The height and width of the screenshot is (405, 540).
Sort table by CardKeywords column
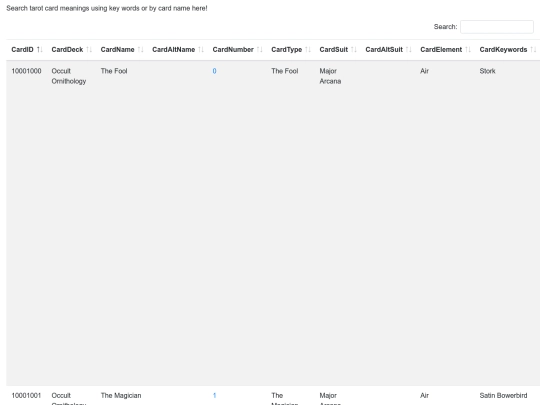(x=507, y=50)
